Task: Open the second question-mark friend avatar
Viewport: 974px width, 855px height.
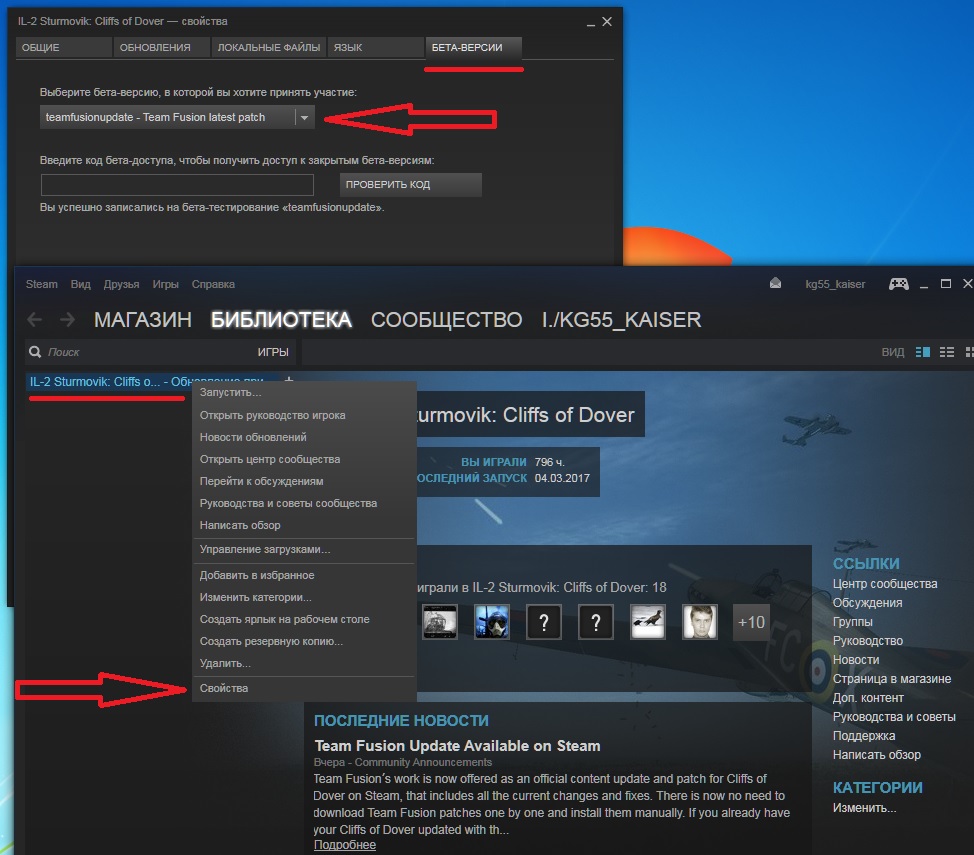Action: click(x=596, y=621)
